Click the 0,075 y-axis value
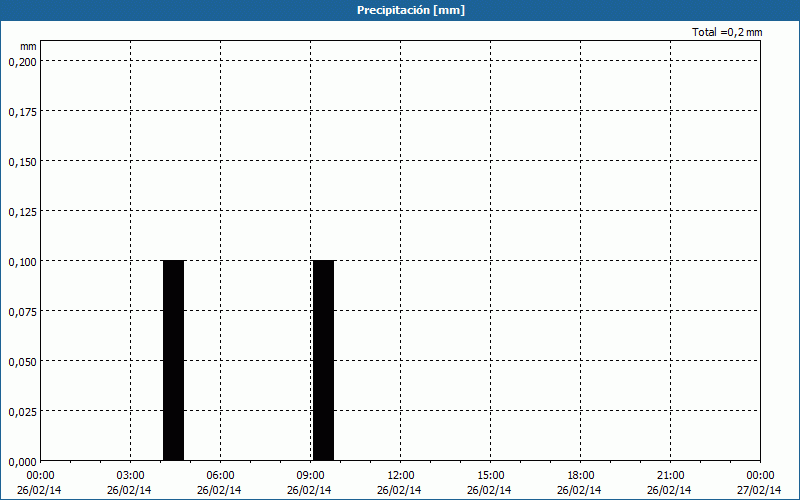The height and width of the screenshot is (500, 800). tap(22, 312)
